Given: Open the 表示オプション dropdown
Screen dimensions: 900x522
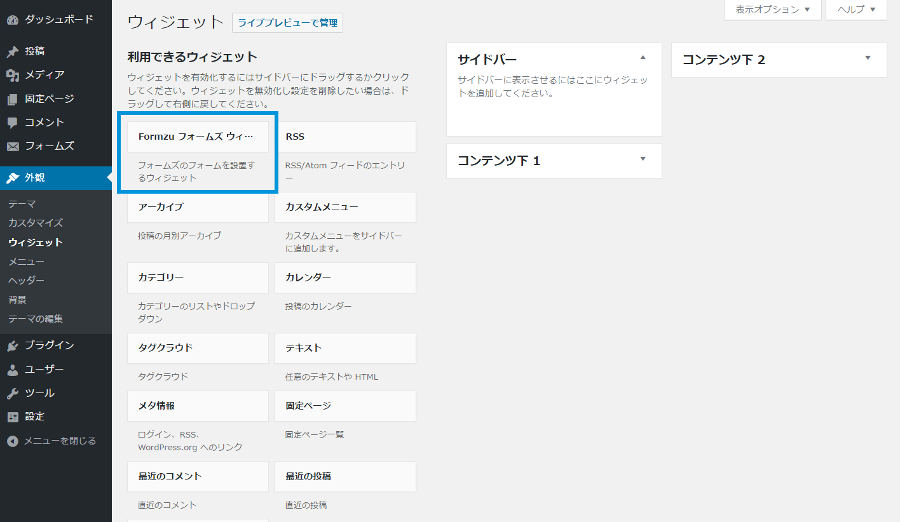Looking at the screenshot, I should click(x=773, y=10).
